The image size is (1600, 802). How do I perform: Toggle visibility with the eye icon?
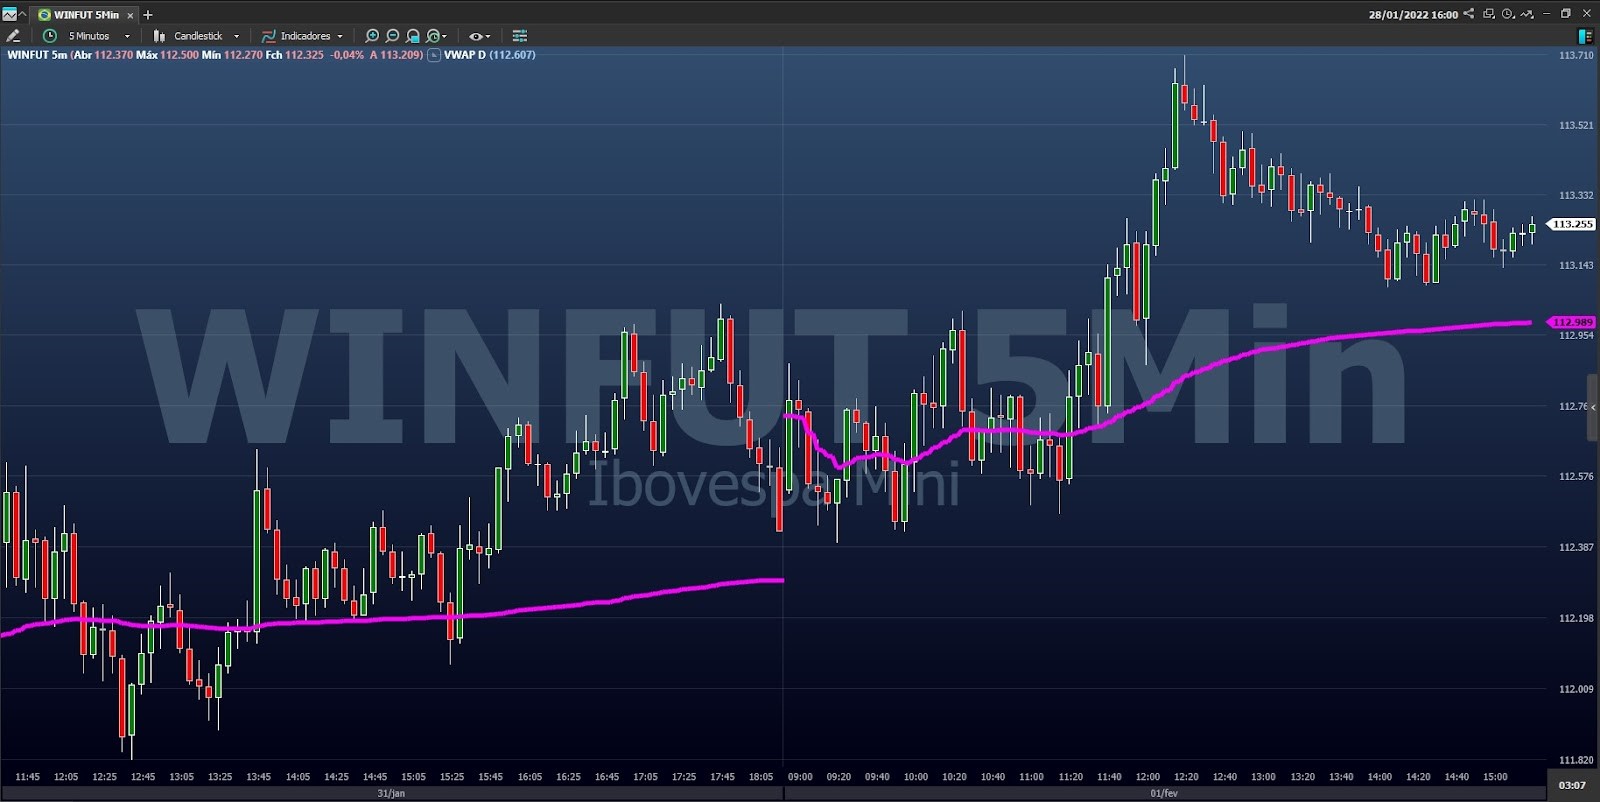(x=477, y=36)
